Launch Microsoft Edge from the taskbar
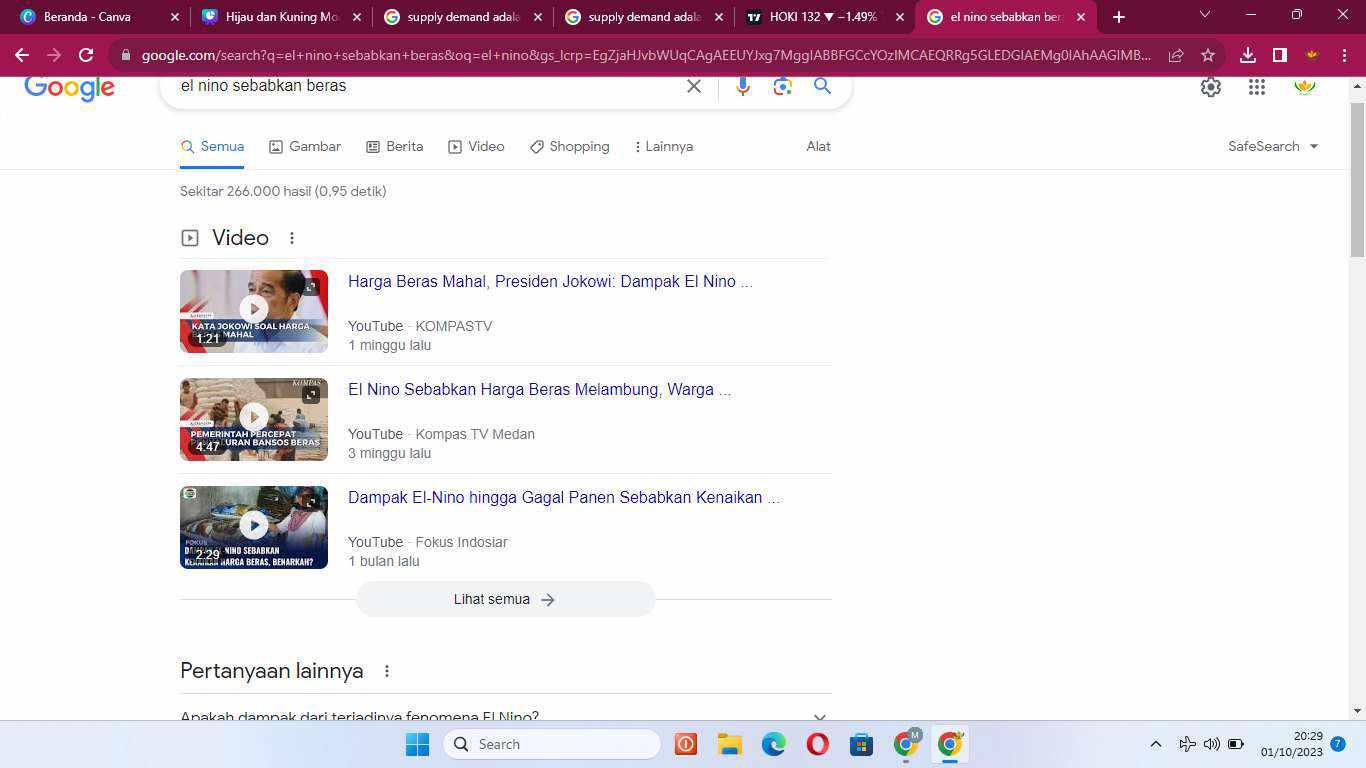Viewport: 1366px width, 768px height. click(x=774, y=744)
